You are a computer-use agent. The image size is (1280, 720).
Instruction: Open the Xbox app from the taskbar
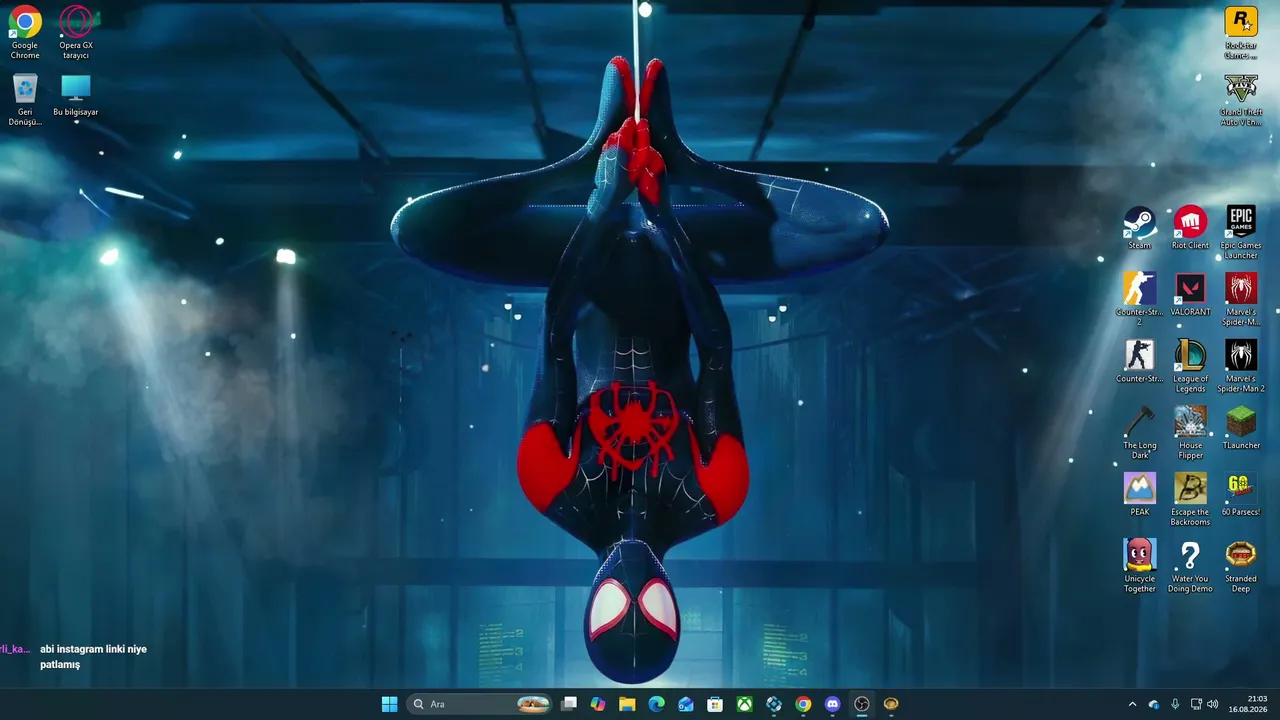pos(744,704)
